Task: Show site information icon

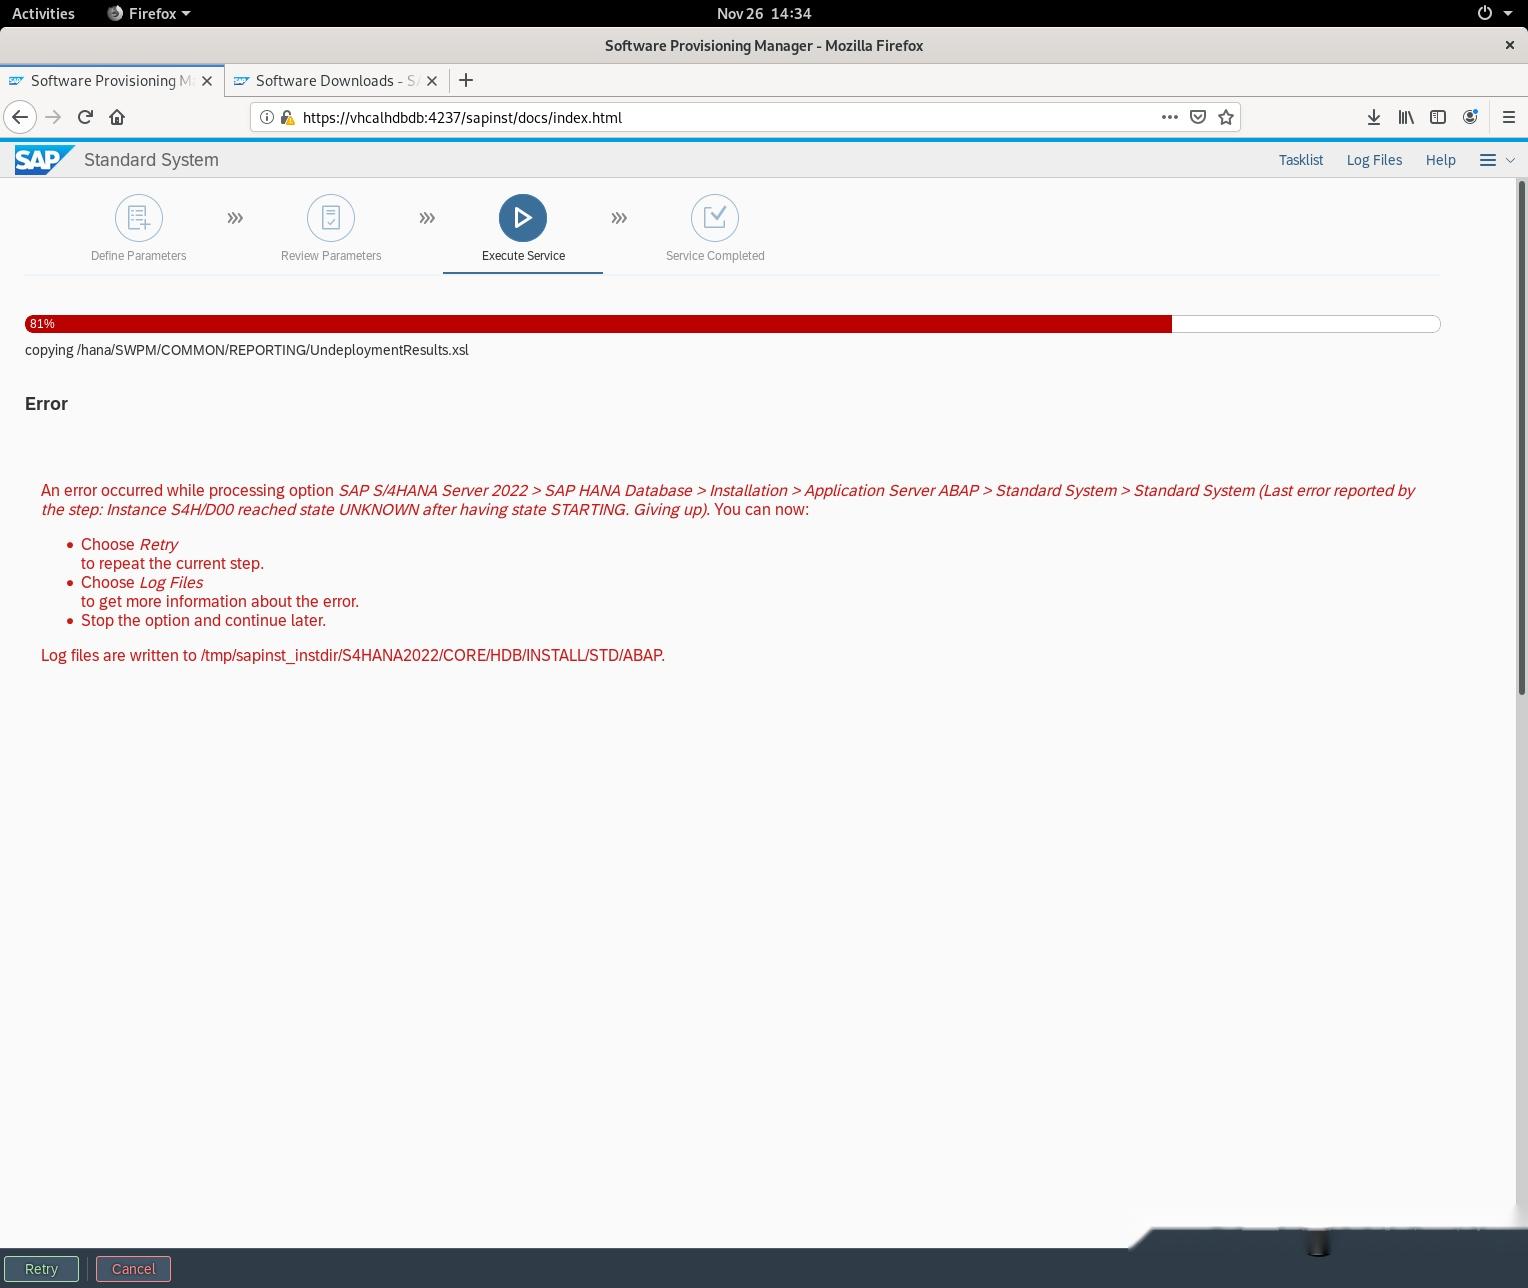Action: (267, 117)
